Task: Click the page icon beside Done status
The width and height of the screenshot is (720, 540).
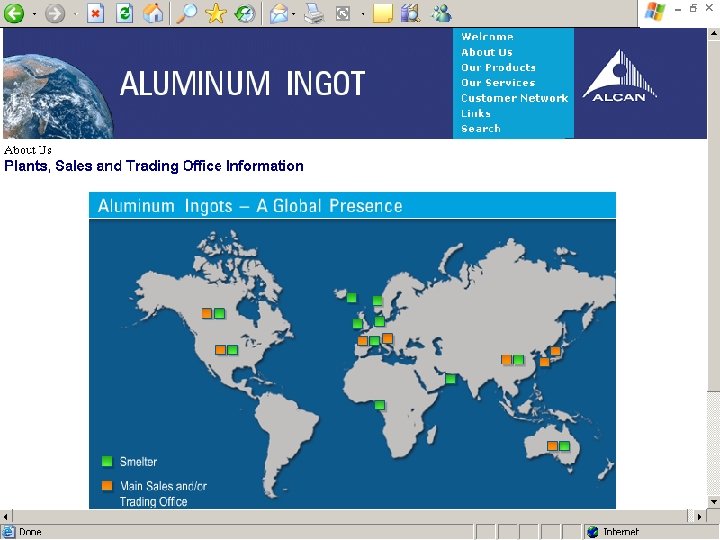Action: pyautogui.click(x=9, y=532)
